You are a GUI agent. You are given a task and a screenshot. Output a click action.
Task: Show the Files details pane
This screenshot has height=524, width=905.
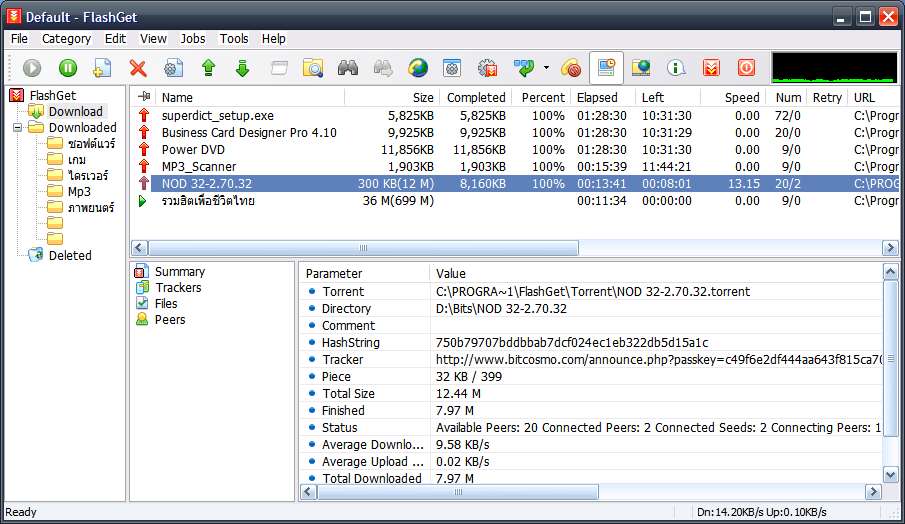click(166, 304)
